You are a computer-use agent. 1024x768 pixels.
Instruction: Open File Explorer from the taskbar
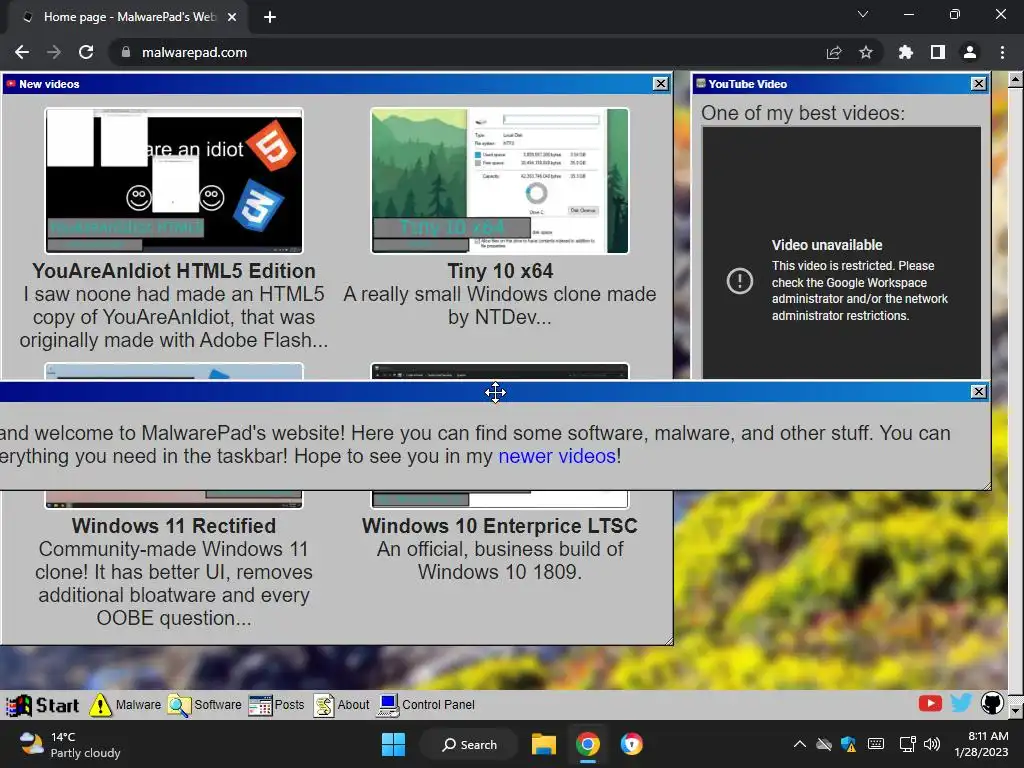coord(543,744)
